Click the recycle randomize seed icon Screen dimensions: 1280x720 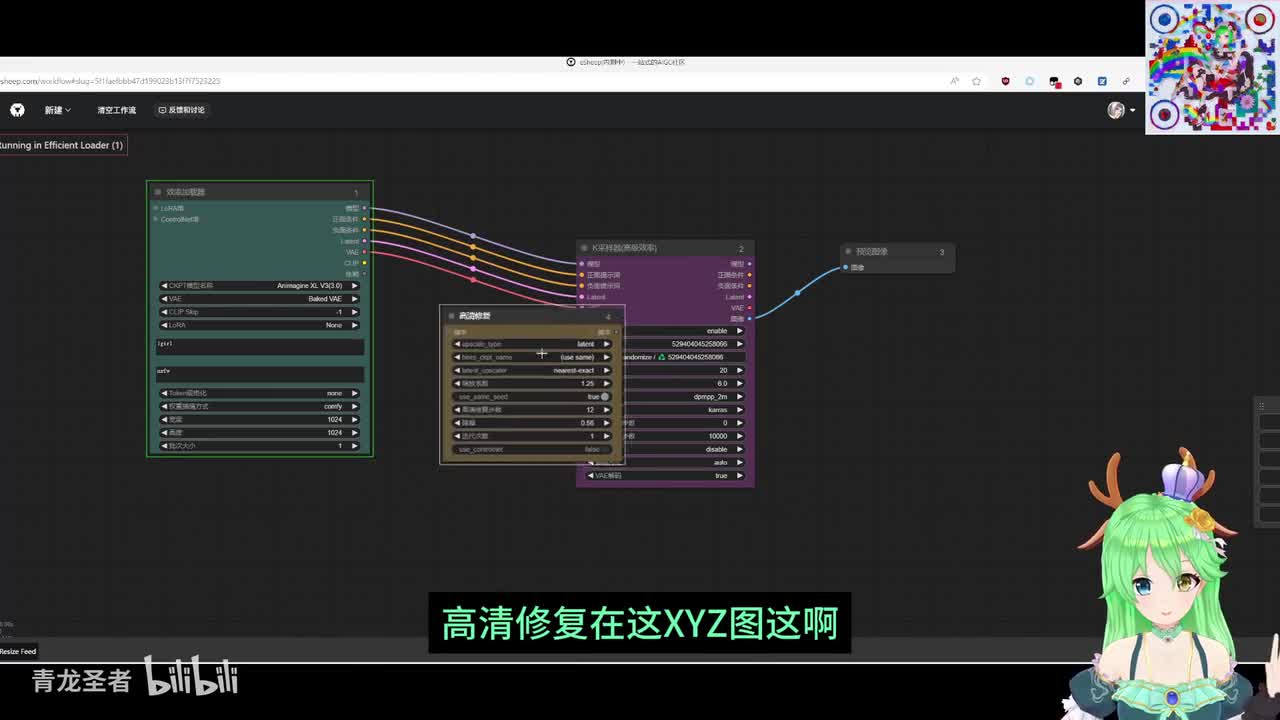point(661,357)
